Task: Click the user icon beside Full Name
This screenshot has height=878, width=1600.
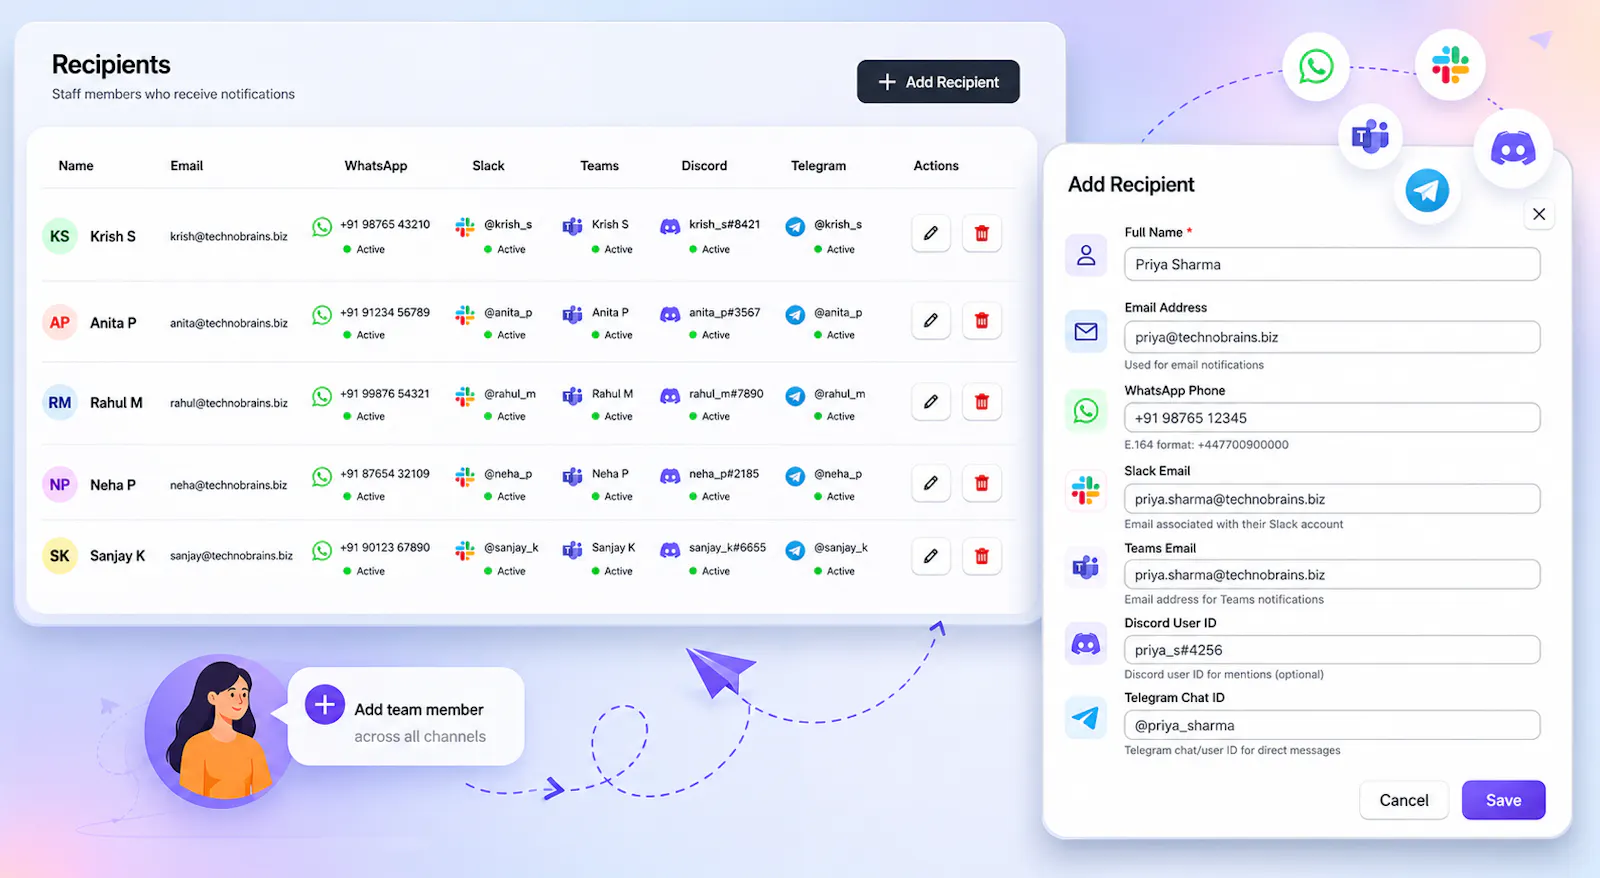Action: click(x=1086, y=256)
